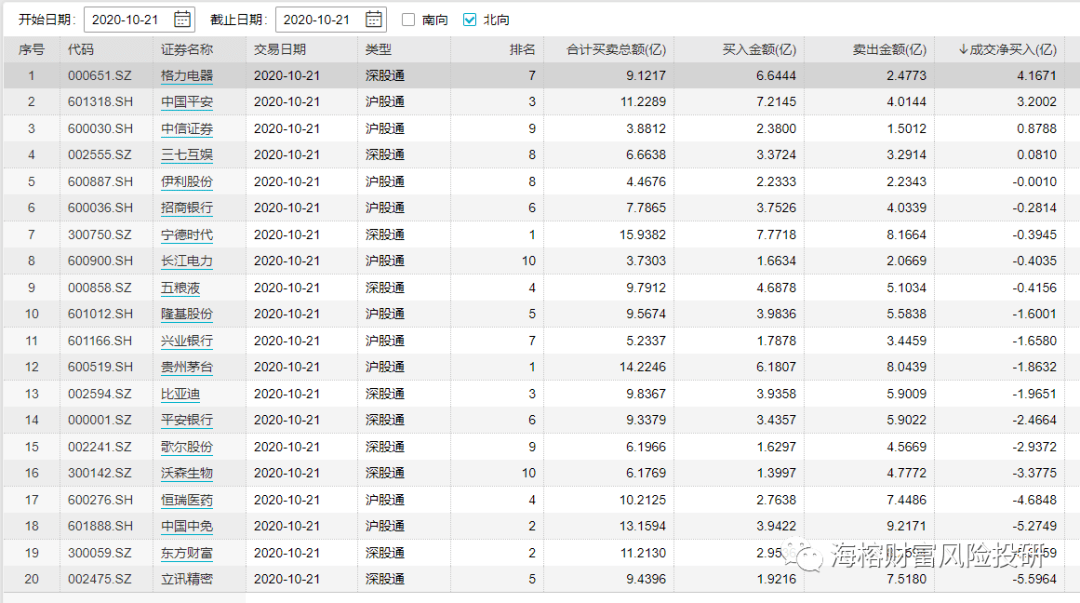Open 格力电器 stock link
Viewport: 1080px width, 603px height.
[187, 76]
